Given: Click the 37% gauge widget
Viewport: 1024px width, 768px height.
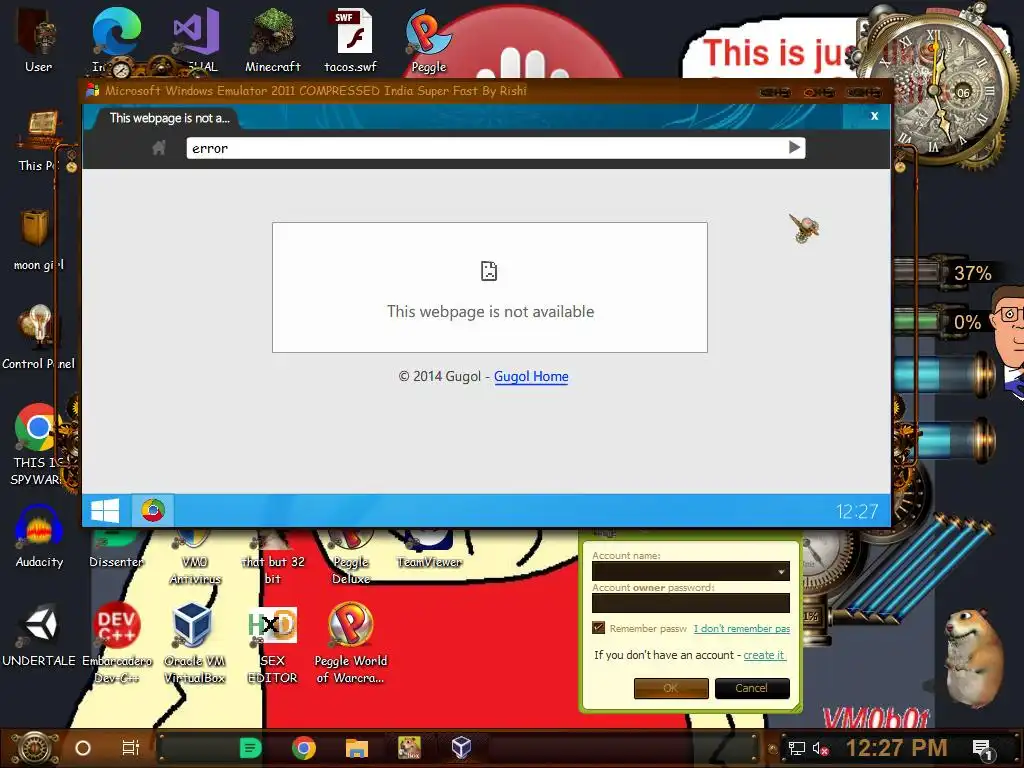Looking at the screenshot, I should tap(944, 273).
